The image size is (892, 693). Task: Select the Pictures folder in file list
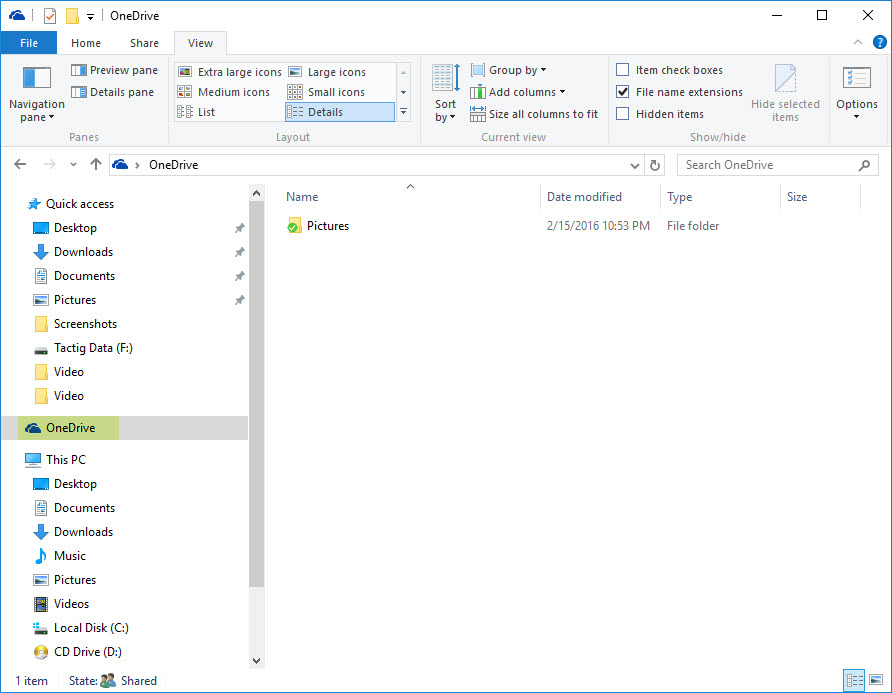[x=328, y=226]
